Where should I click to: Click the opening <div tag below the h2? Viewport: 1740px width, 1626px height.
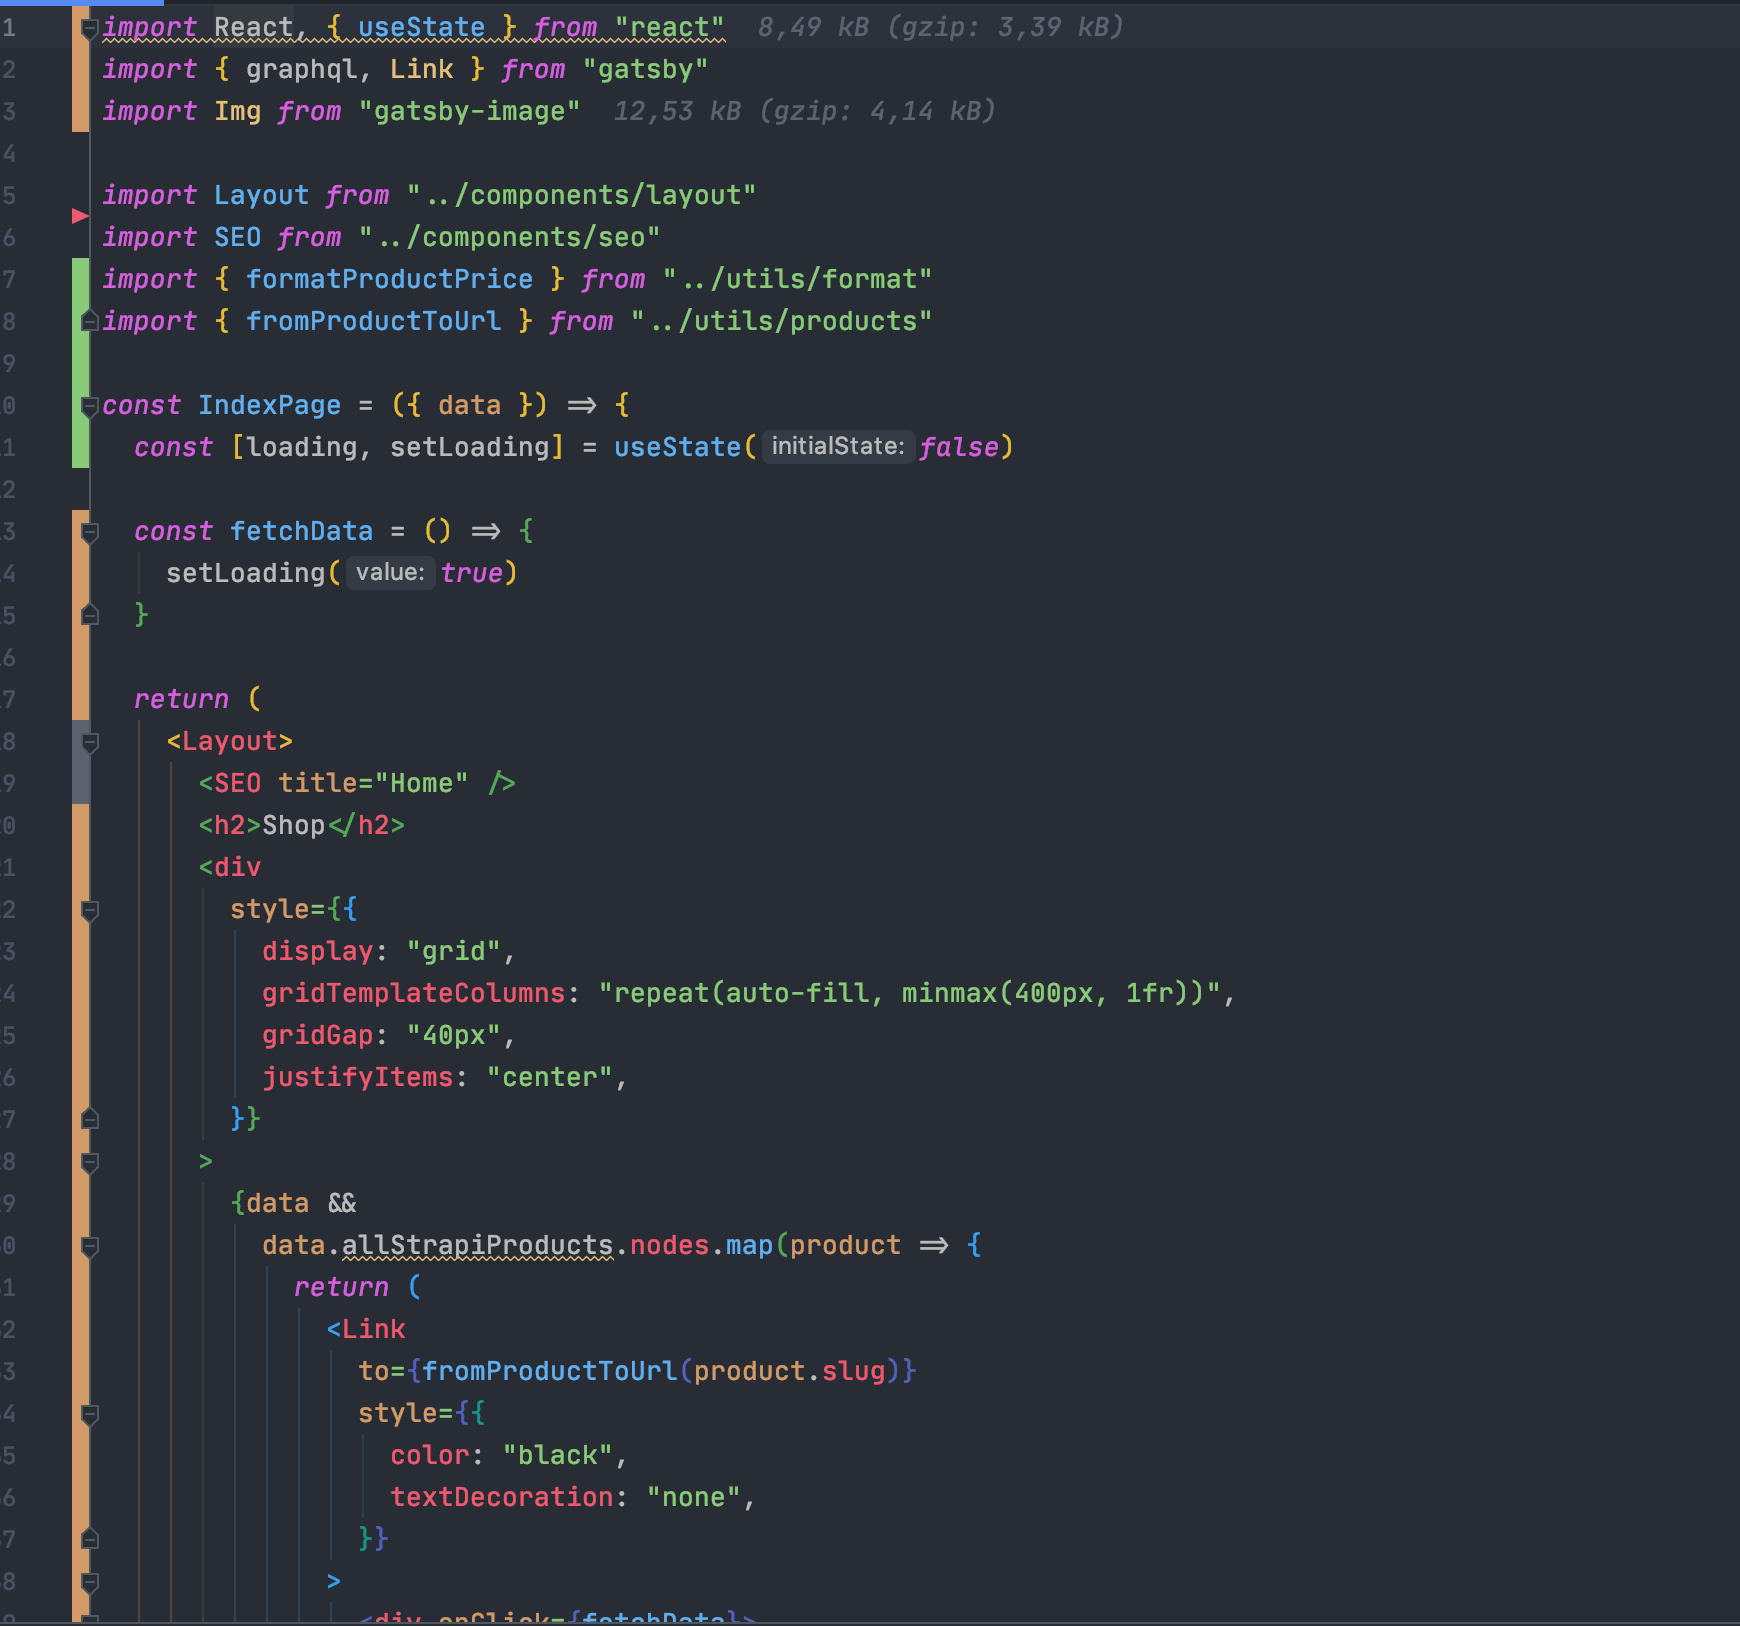click(x=229, y=867)
